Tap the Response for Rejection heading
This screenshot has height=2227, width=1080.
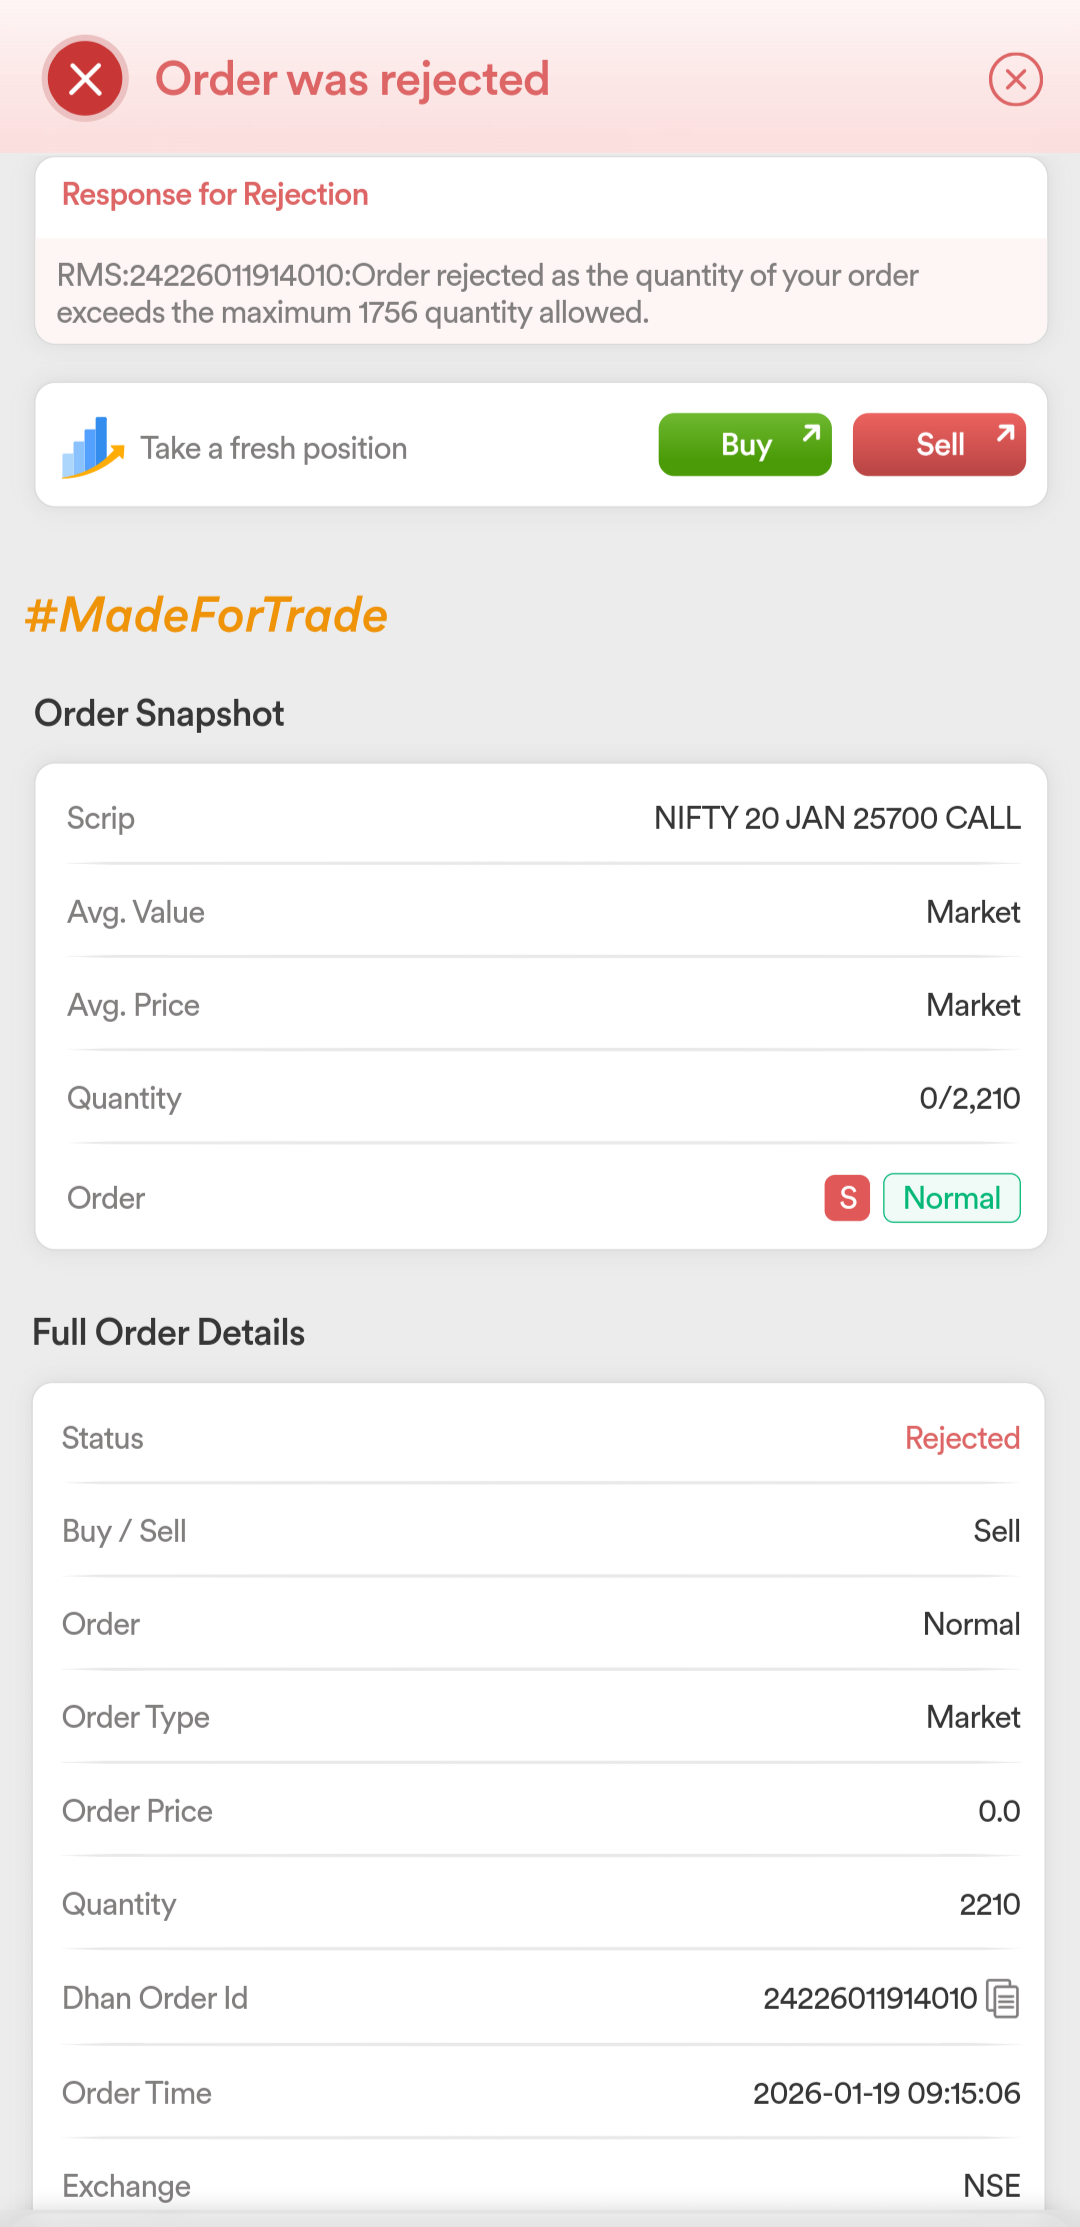(x=215, y=194)
